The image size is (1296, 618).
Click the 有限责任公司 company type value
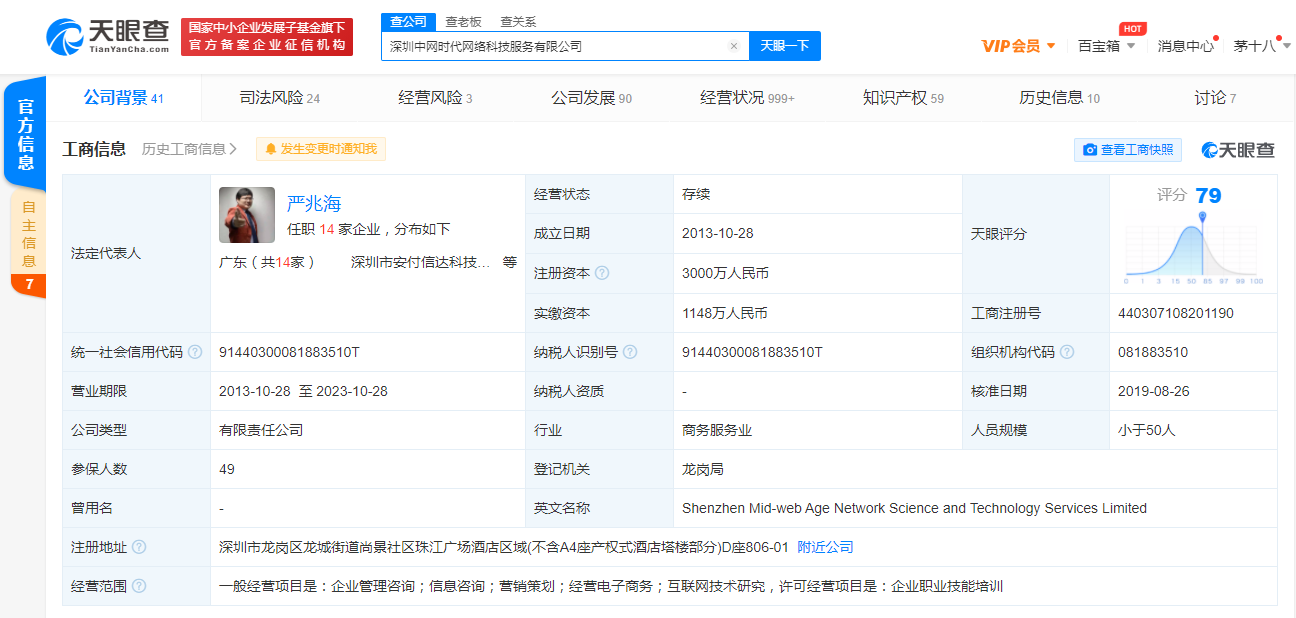point(261,430)
